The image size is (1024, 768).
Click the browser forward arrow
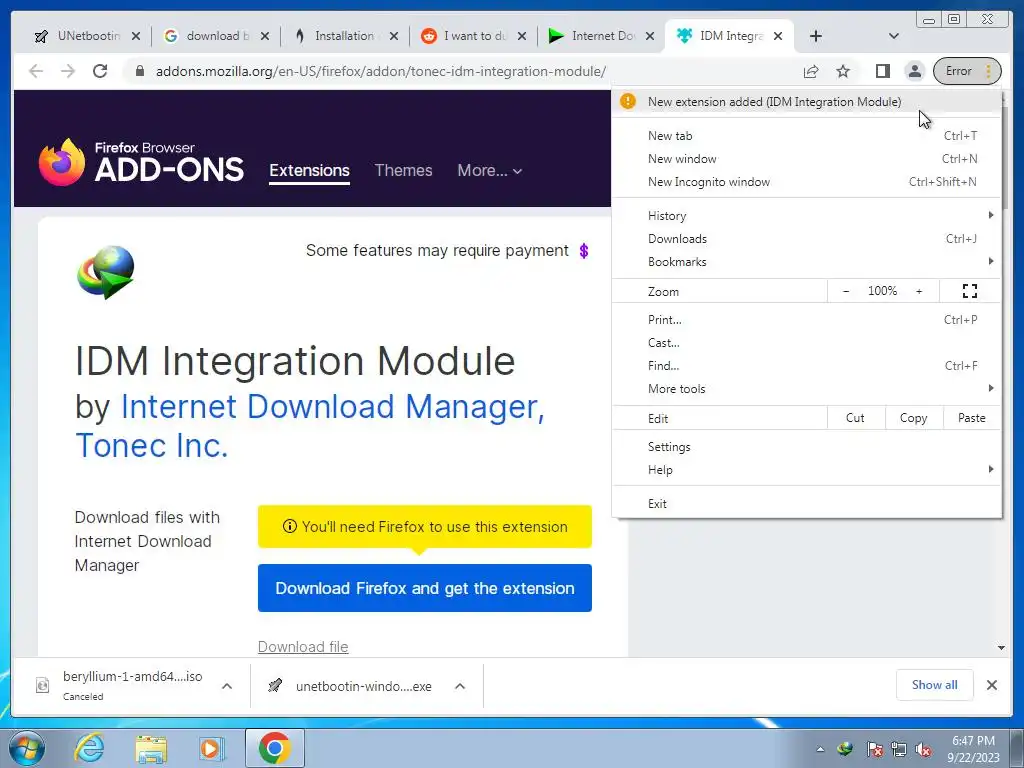(x=68, y=71)
